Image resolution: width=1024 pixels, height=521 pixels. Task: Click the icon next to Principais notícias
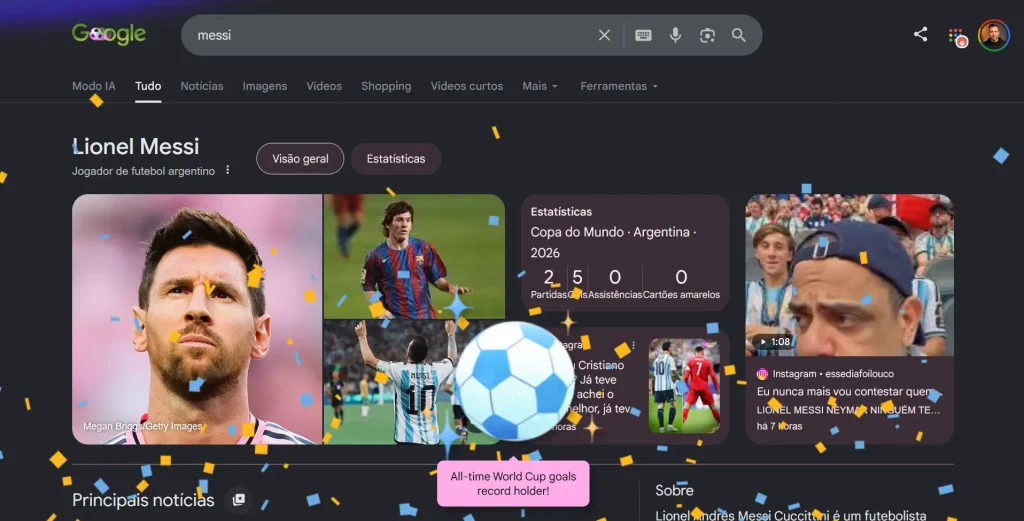click(x=238, y=499)
